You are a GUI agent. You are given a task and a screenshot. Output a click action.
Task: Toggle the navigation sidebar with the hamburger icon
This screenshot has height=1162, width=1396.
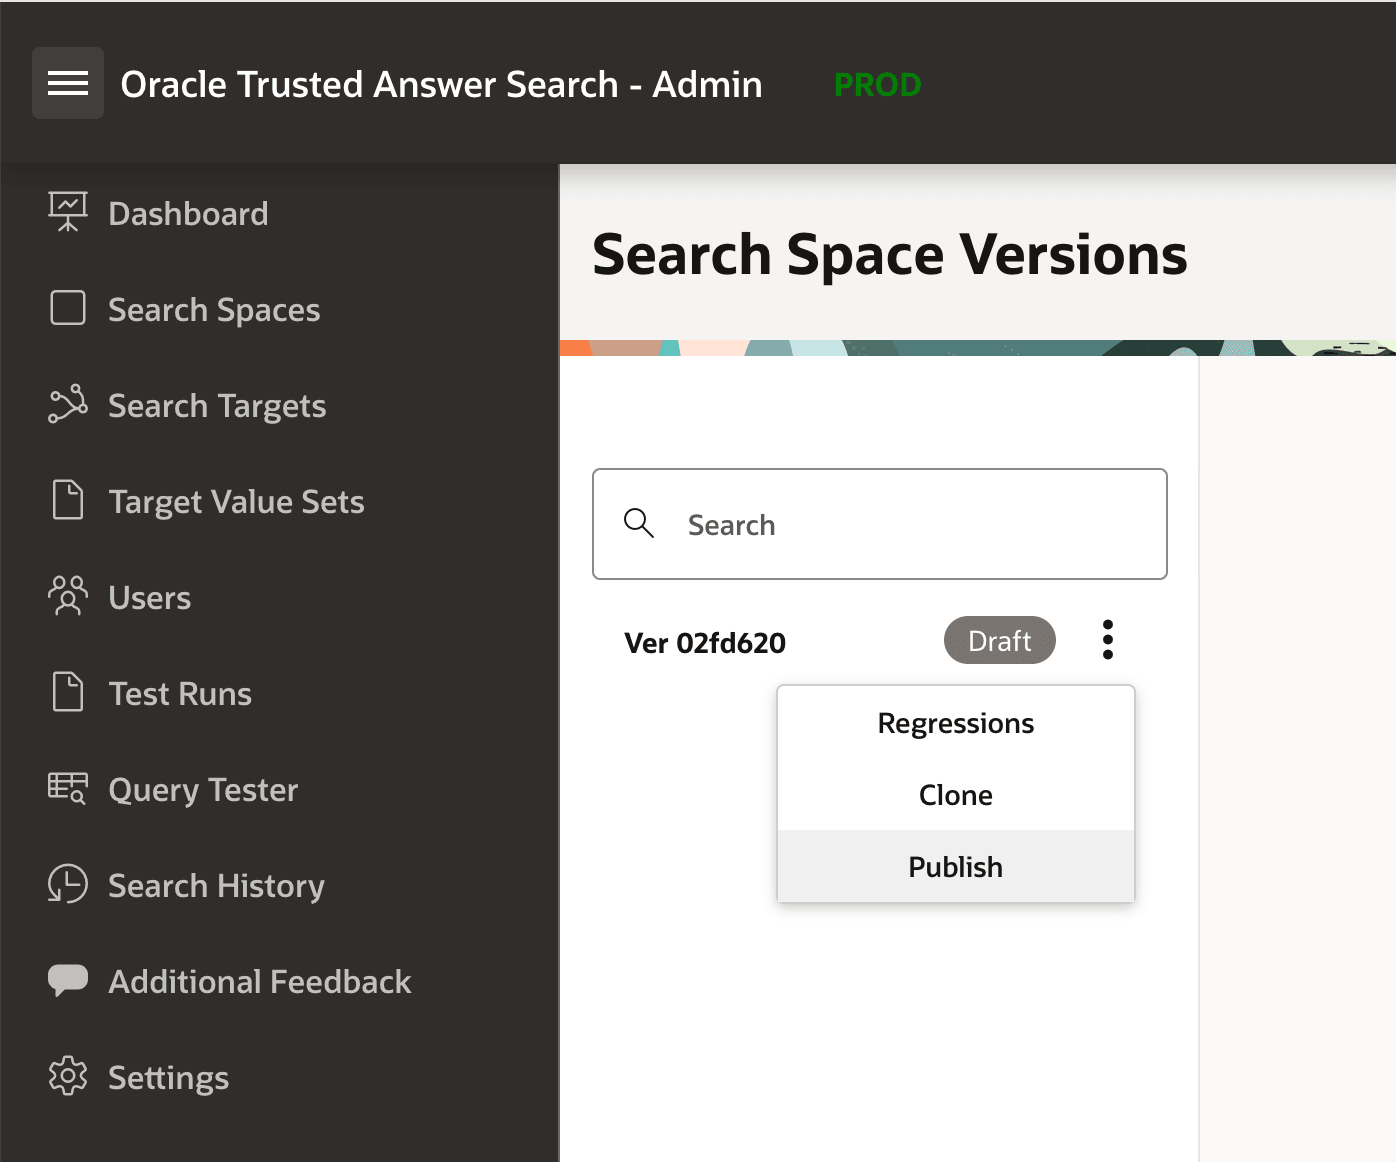(x=67, y=82)
